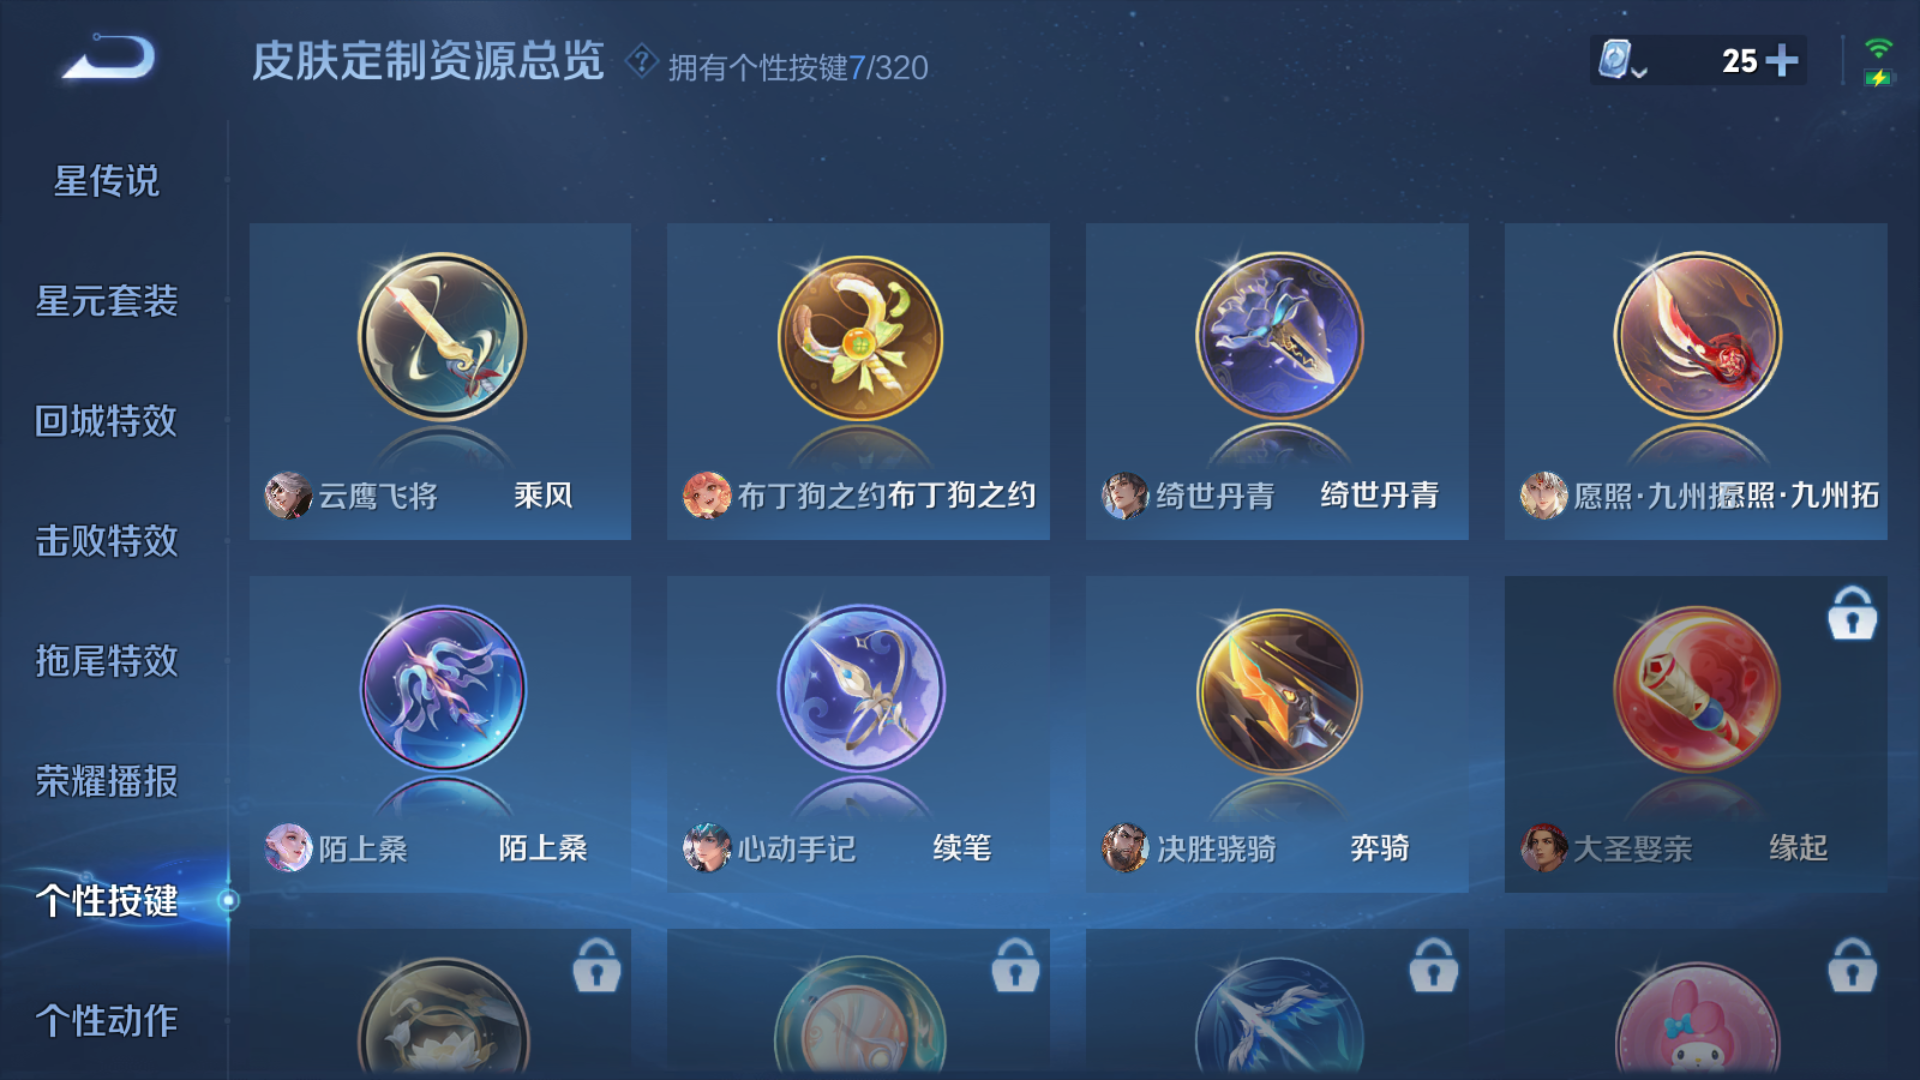Screen dimensions: 1920x1080
Task: Open the 荣耀播报 category
Action: point(106,781)
